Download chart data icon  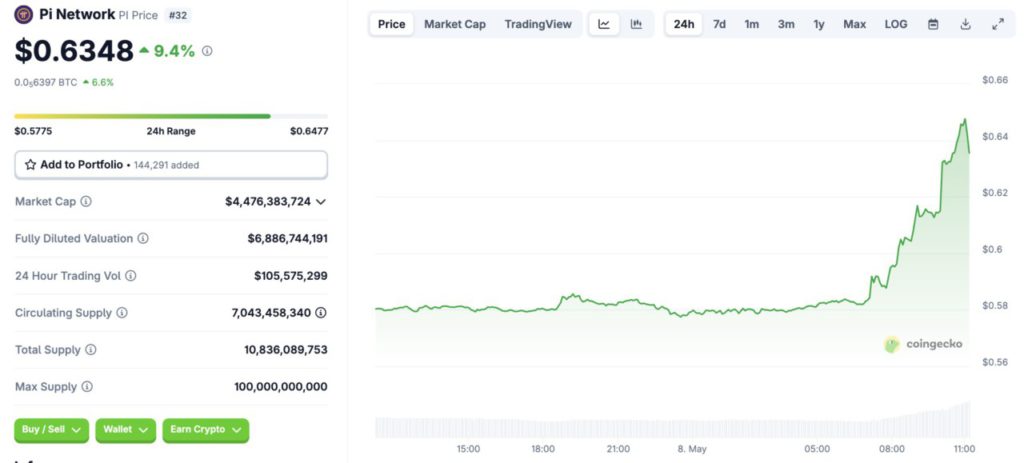click(x=965, y=24)
